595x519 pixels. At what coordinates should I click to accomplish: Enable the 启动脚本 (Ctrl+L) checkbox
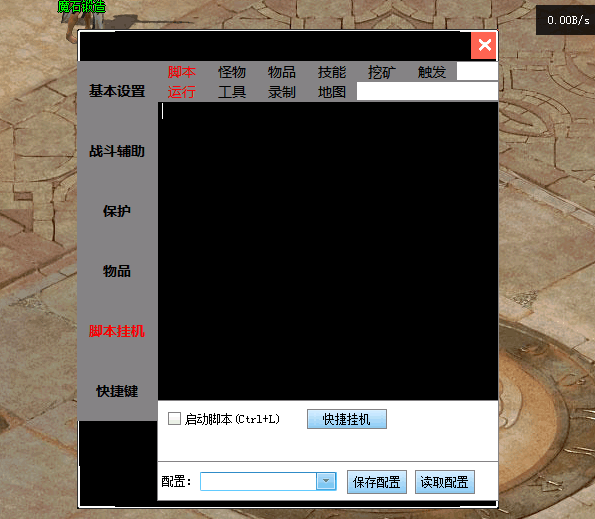[174, 418]
